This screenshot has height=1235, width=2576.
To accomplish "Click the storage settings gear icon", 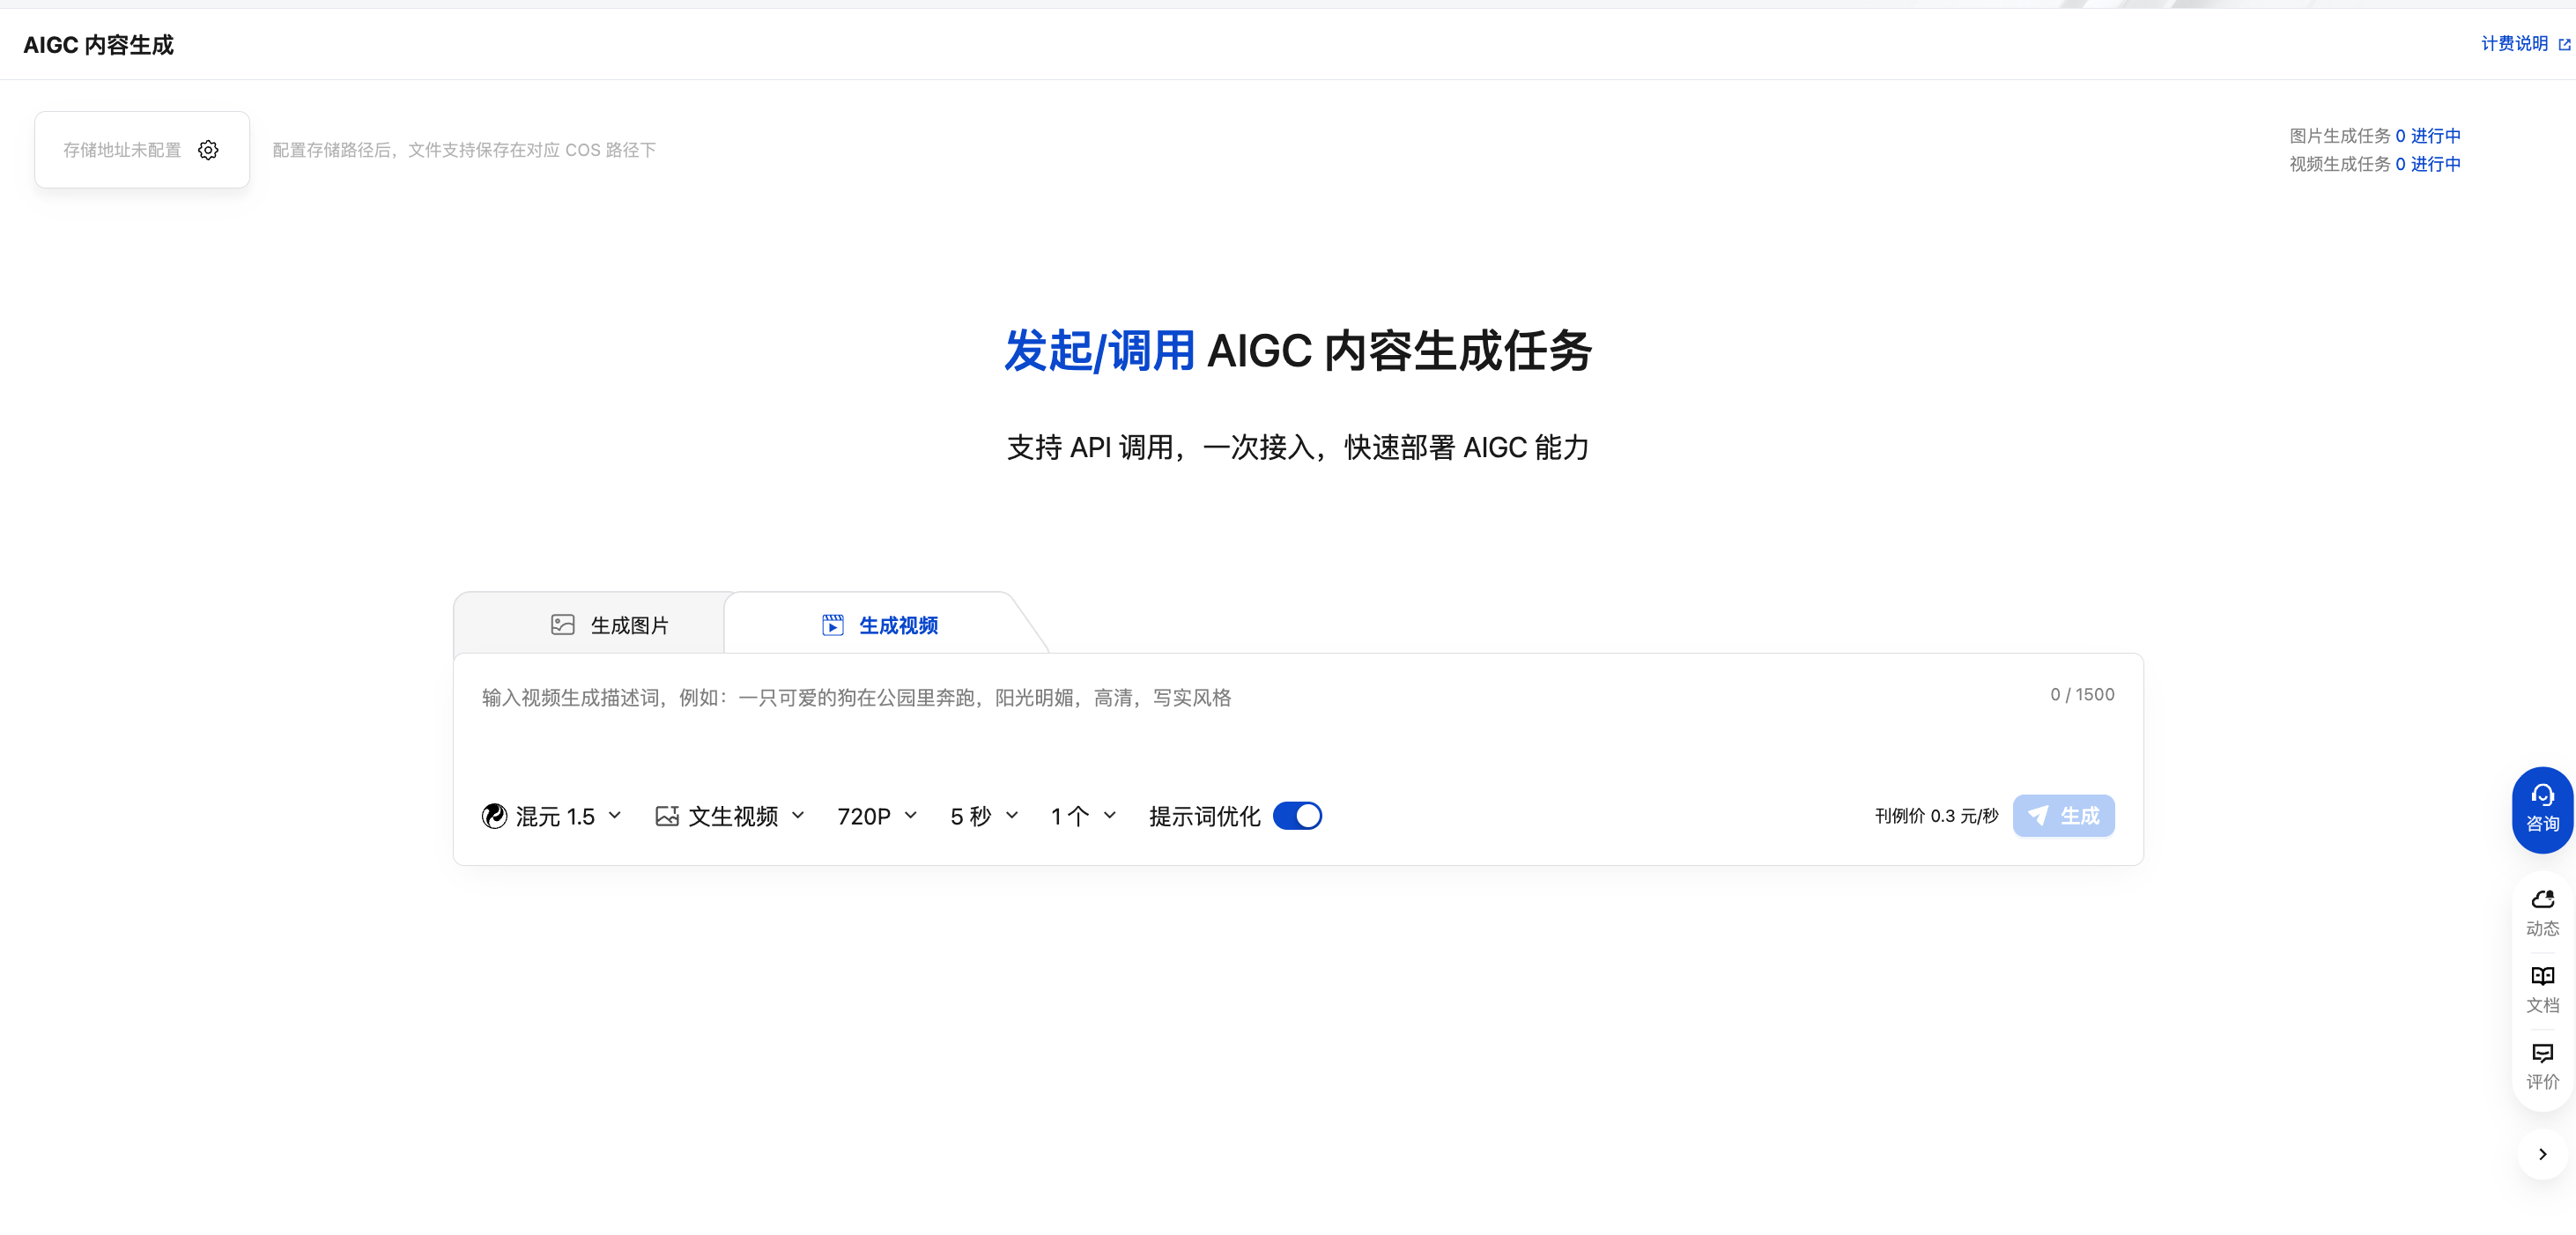I will (x=208, y=150).
